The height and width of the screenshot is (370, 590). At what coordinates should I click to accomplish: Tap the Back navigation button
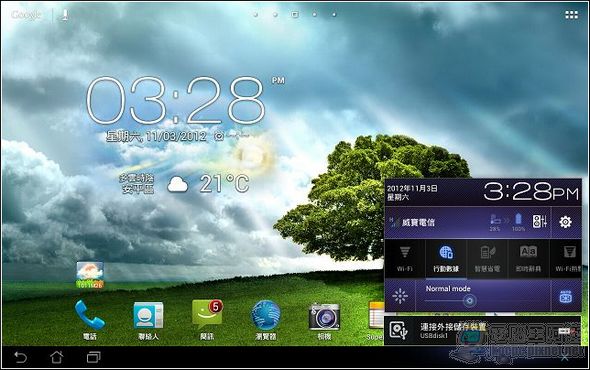[x=20, y=357]
